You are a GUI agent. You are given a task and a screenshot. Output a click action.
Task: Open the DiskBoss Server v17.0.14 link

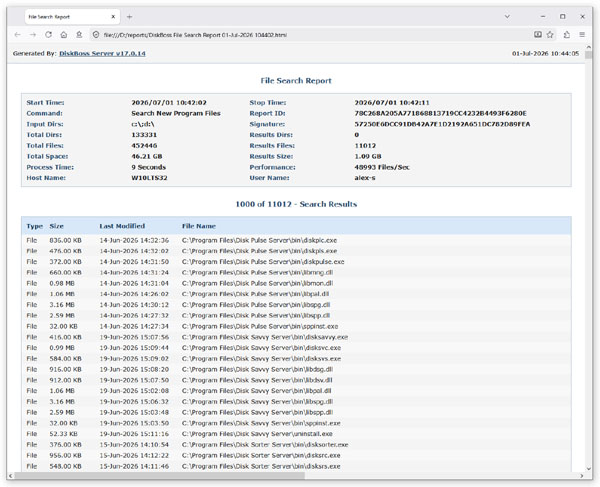coord(102,54)
